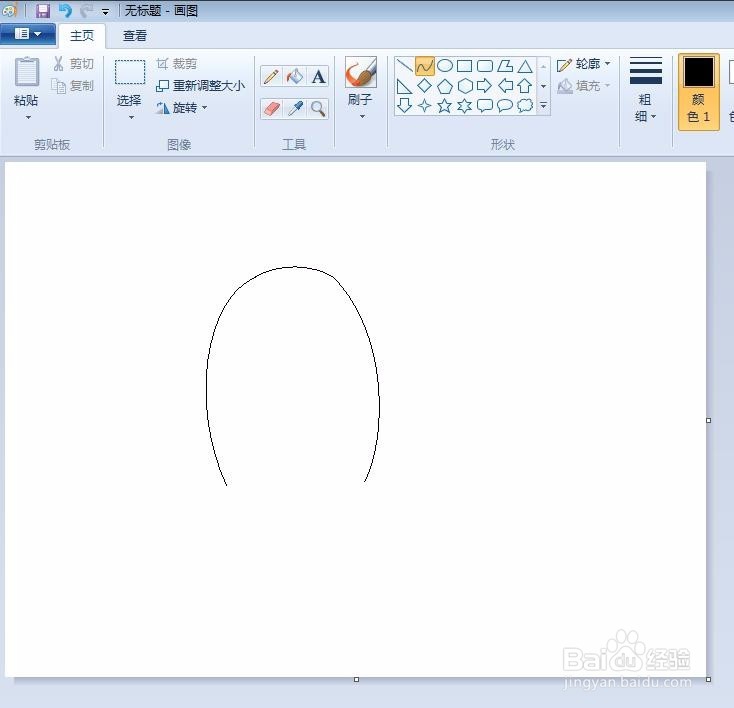Select the Pencil tool
Screen dimensions: 734x708
pyautogui.click(x=272, y=76)
